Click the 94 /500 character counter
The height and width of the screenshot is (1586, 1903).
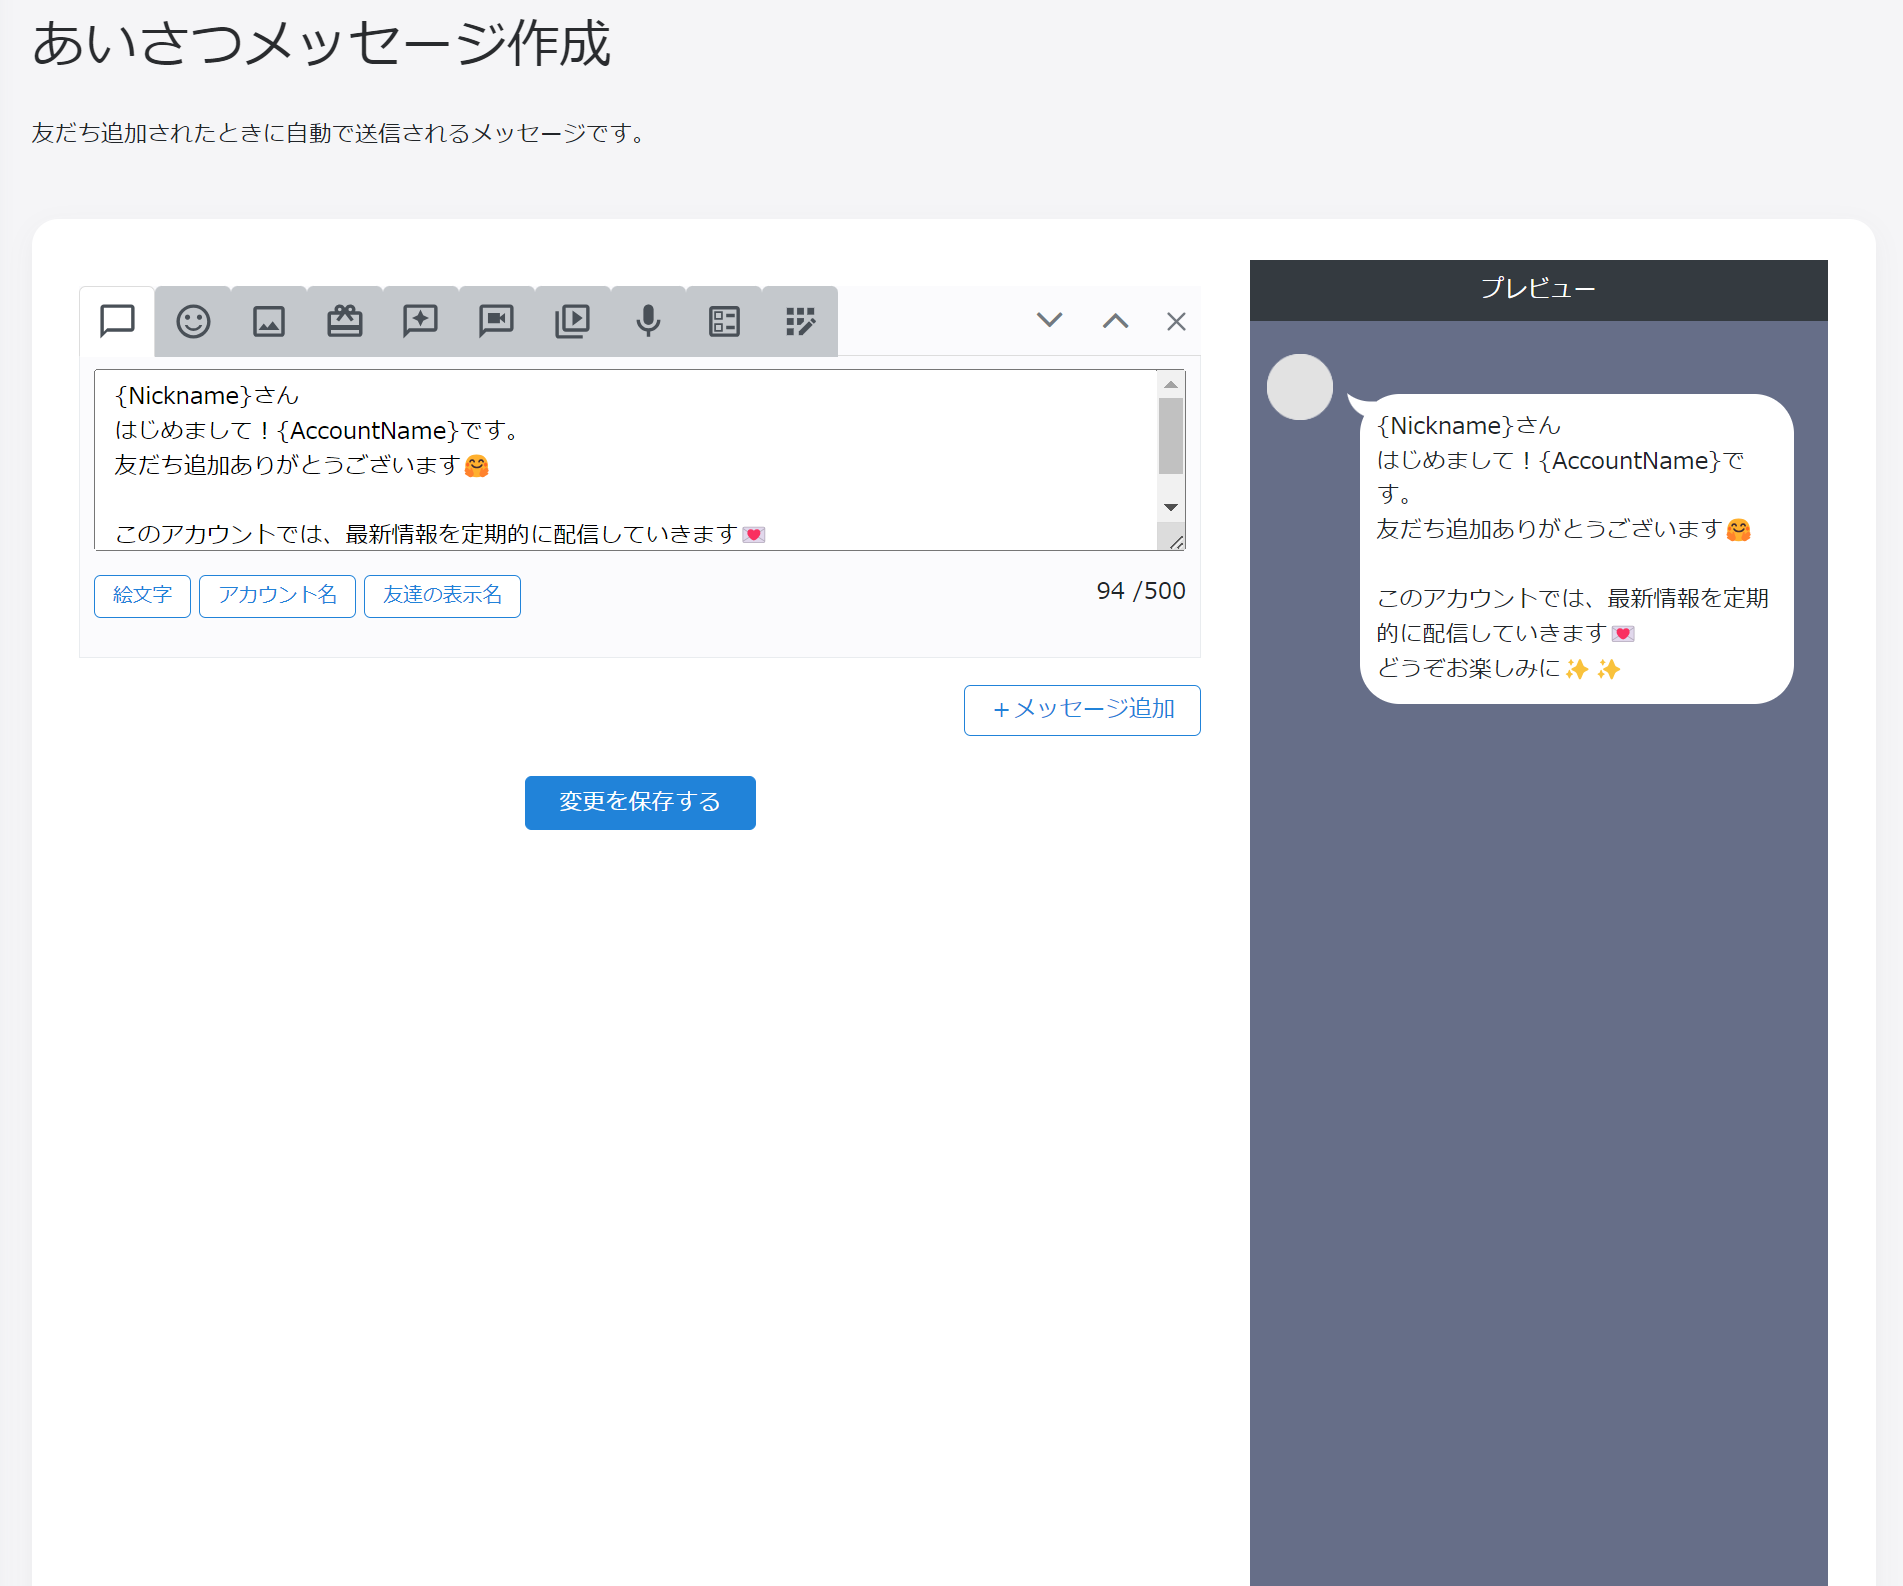1140,591
